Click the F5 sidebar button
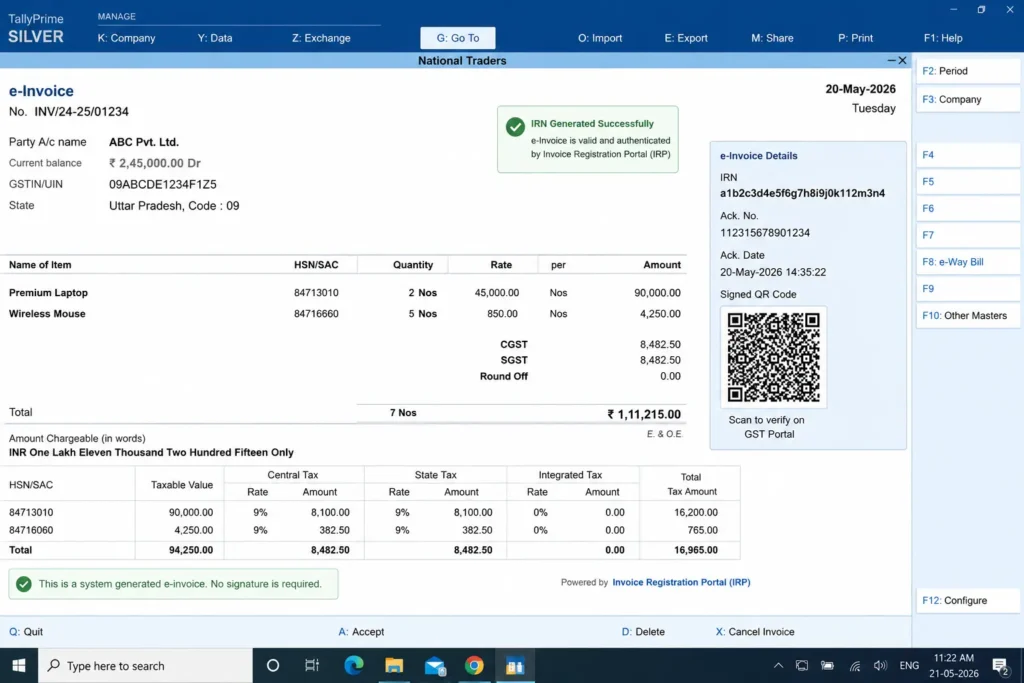 tap(968, 182)
